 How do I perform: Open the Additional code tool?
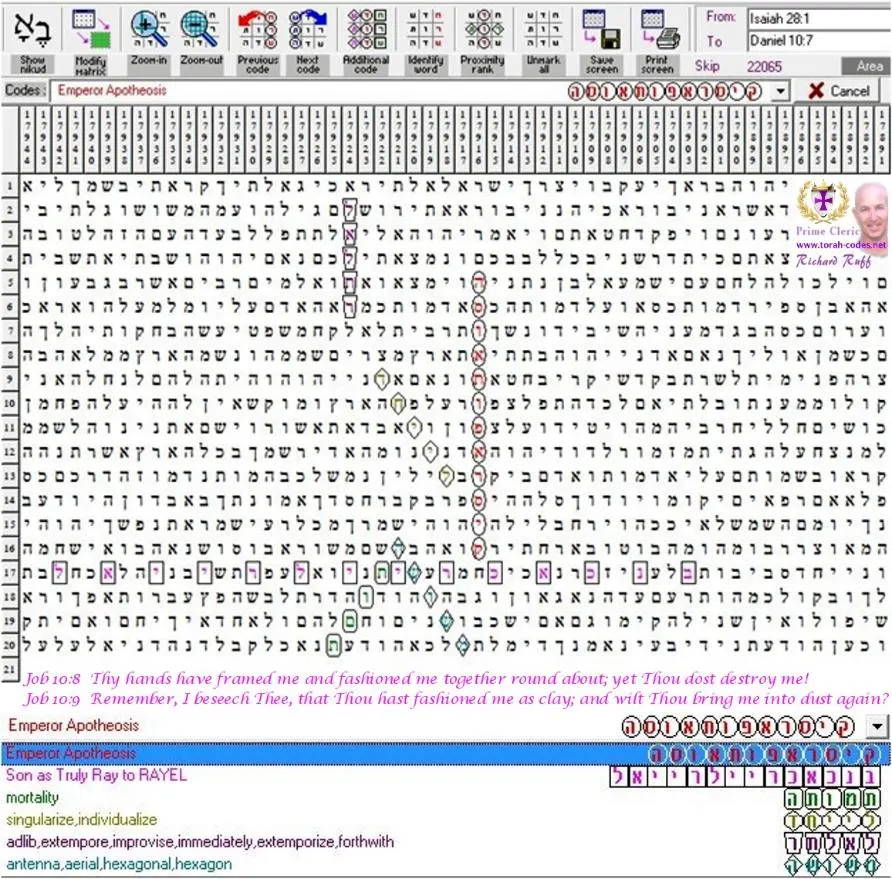366,28
